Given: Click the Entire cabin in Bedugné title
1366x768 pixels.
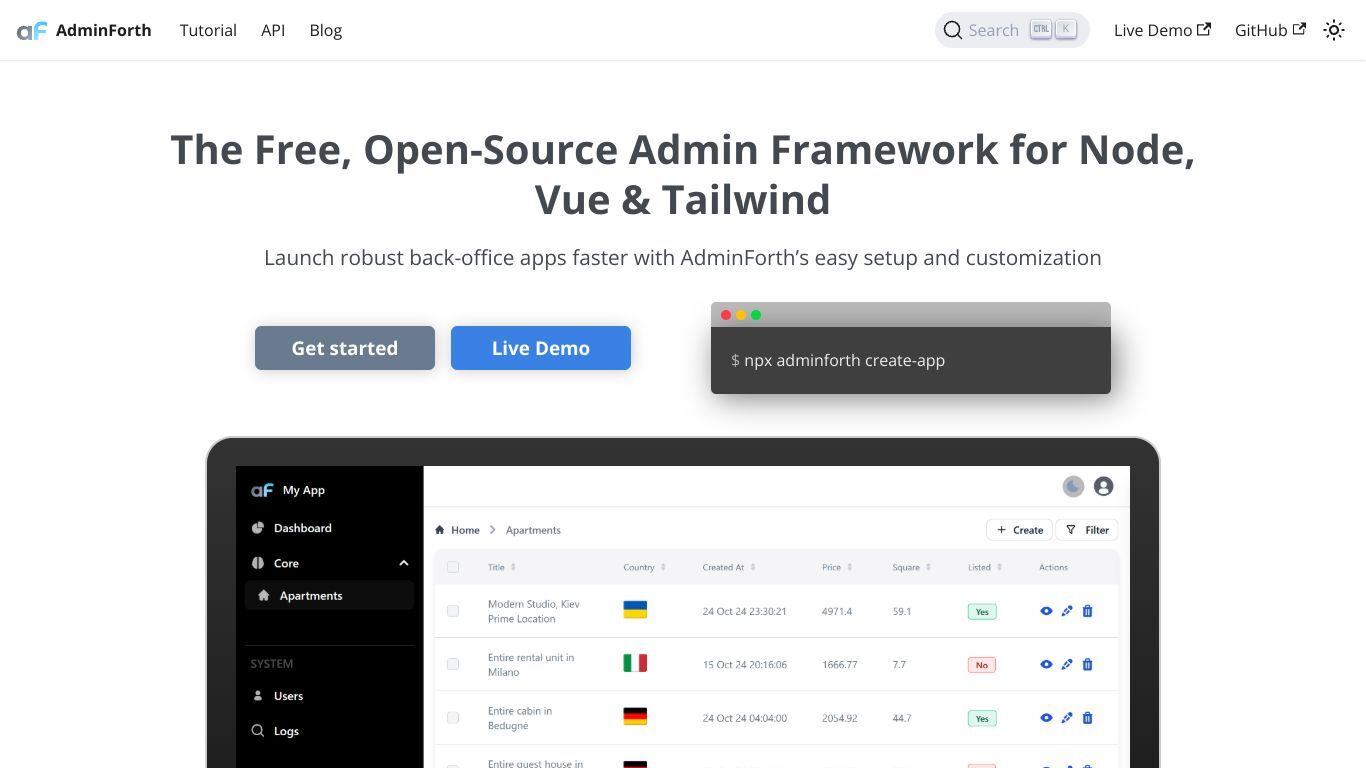Looking at the screenshot, I should click(520, 718).
